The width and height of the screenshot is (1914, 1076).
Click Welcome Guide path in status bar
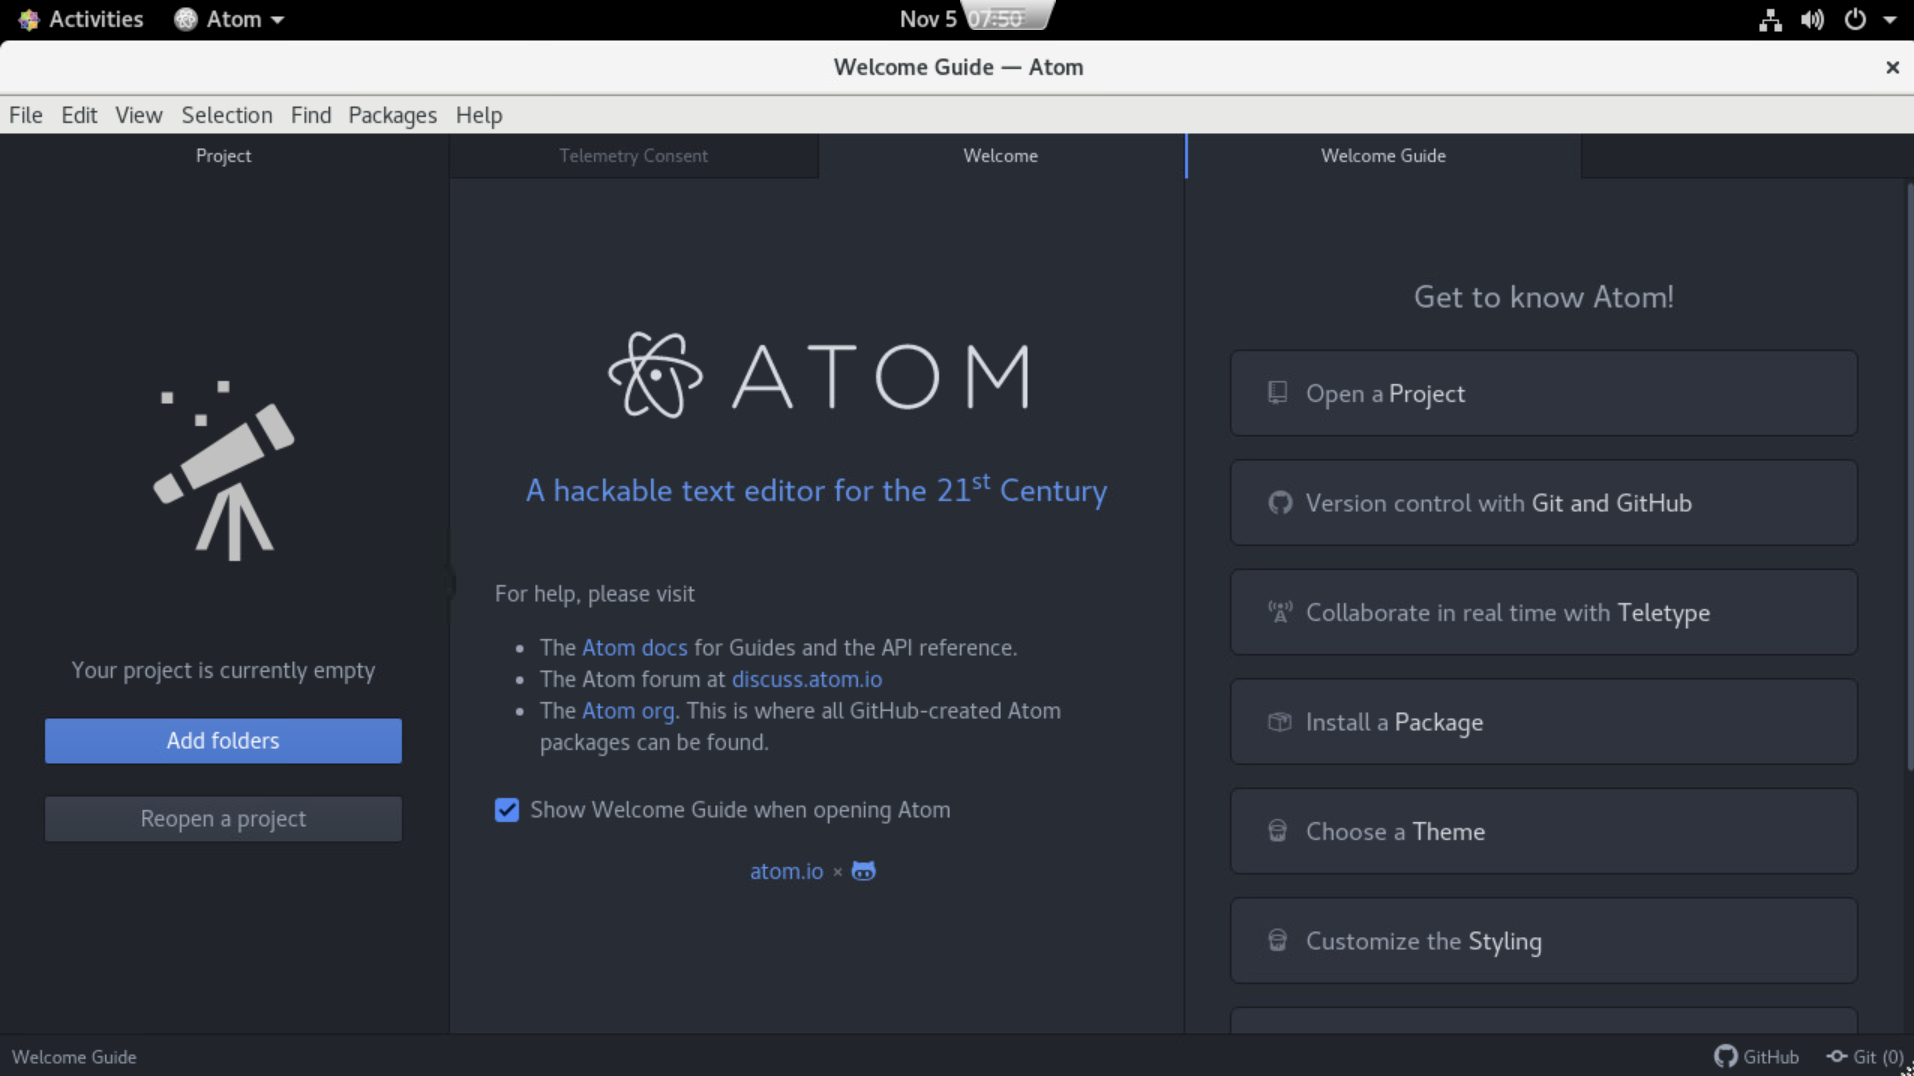pyautogui.click(x=74, y=1057)
